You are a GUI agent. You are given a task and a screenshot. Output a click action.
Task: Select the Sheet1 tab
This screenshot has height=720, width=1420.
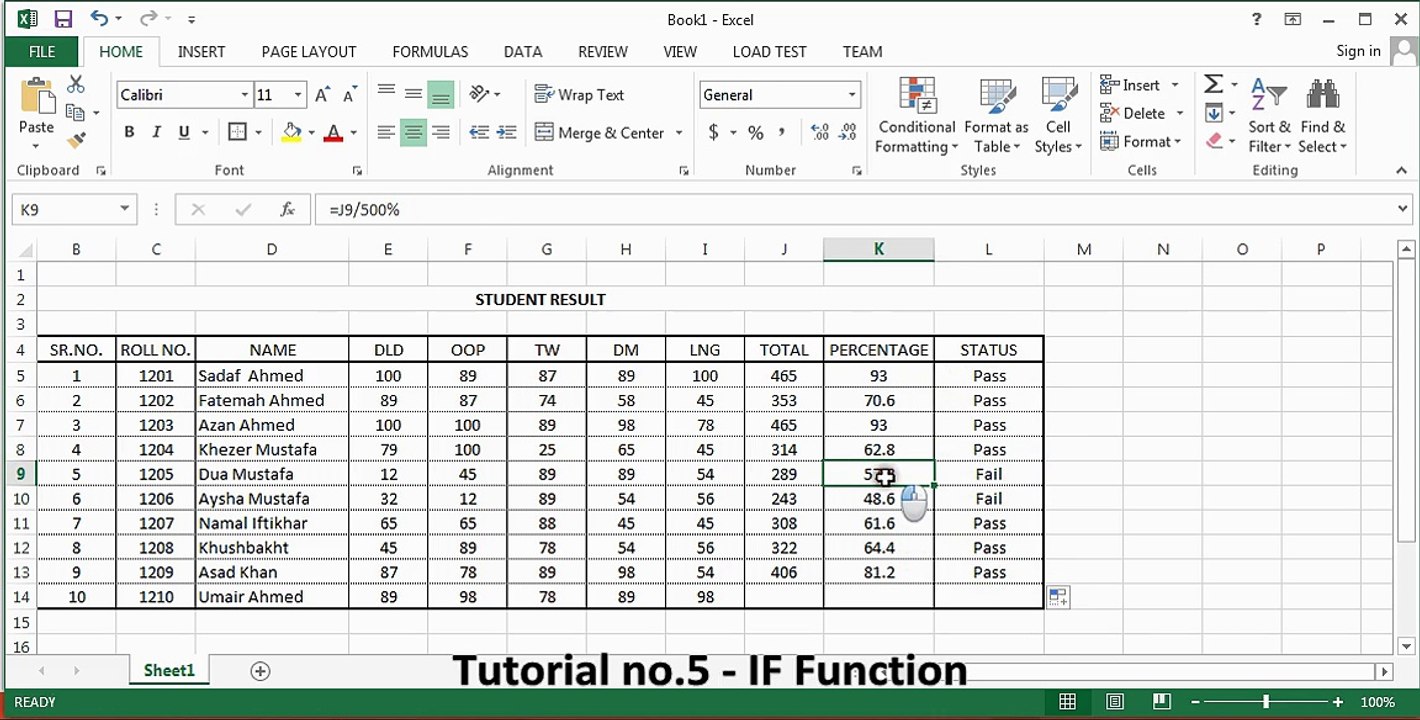click(169, 670)
